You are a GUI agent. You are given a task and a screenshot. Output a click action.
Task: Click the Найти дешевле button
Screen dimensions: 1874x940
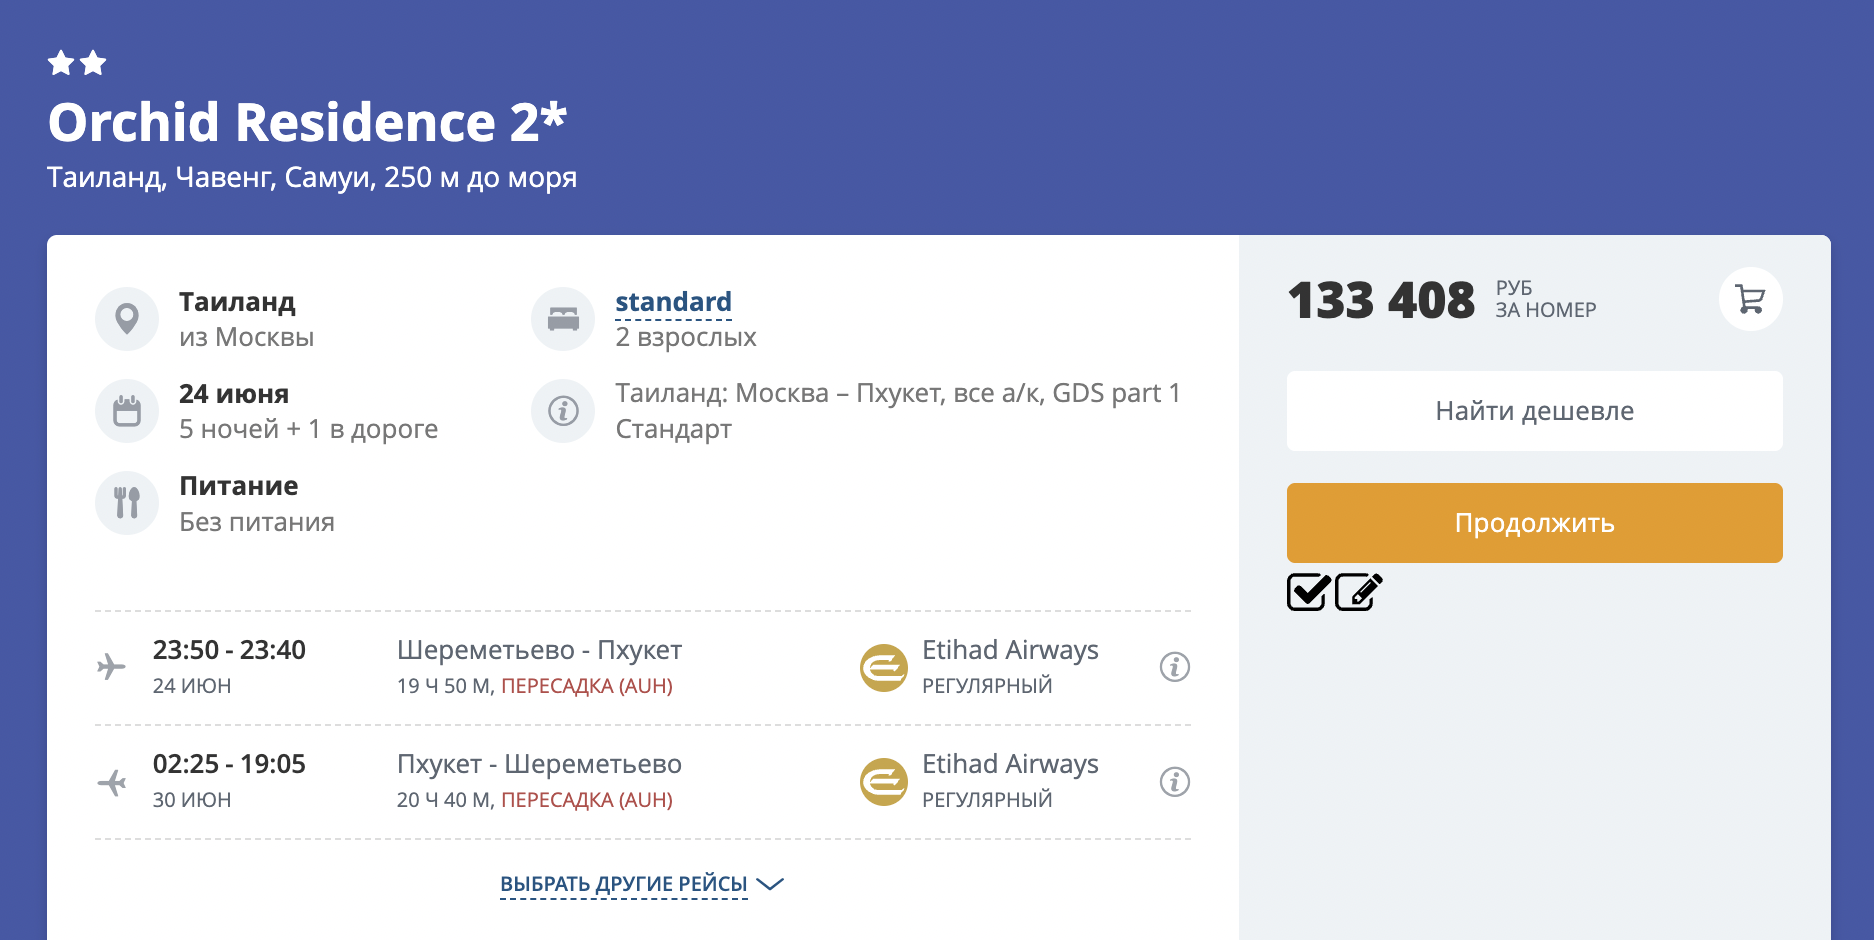1534,411
